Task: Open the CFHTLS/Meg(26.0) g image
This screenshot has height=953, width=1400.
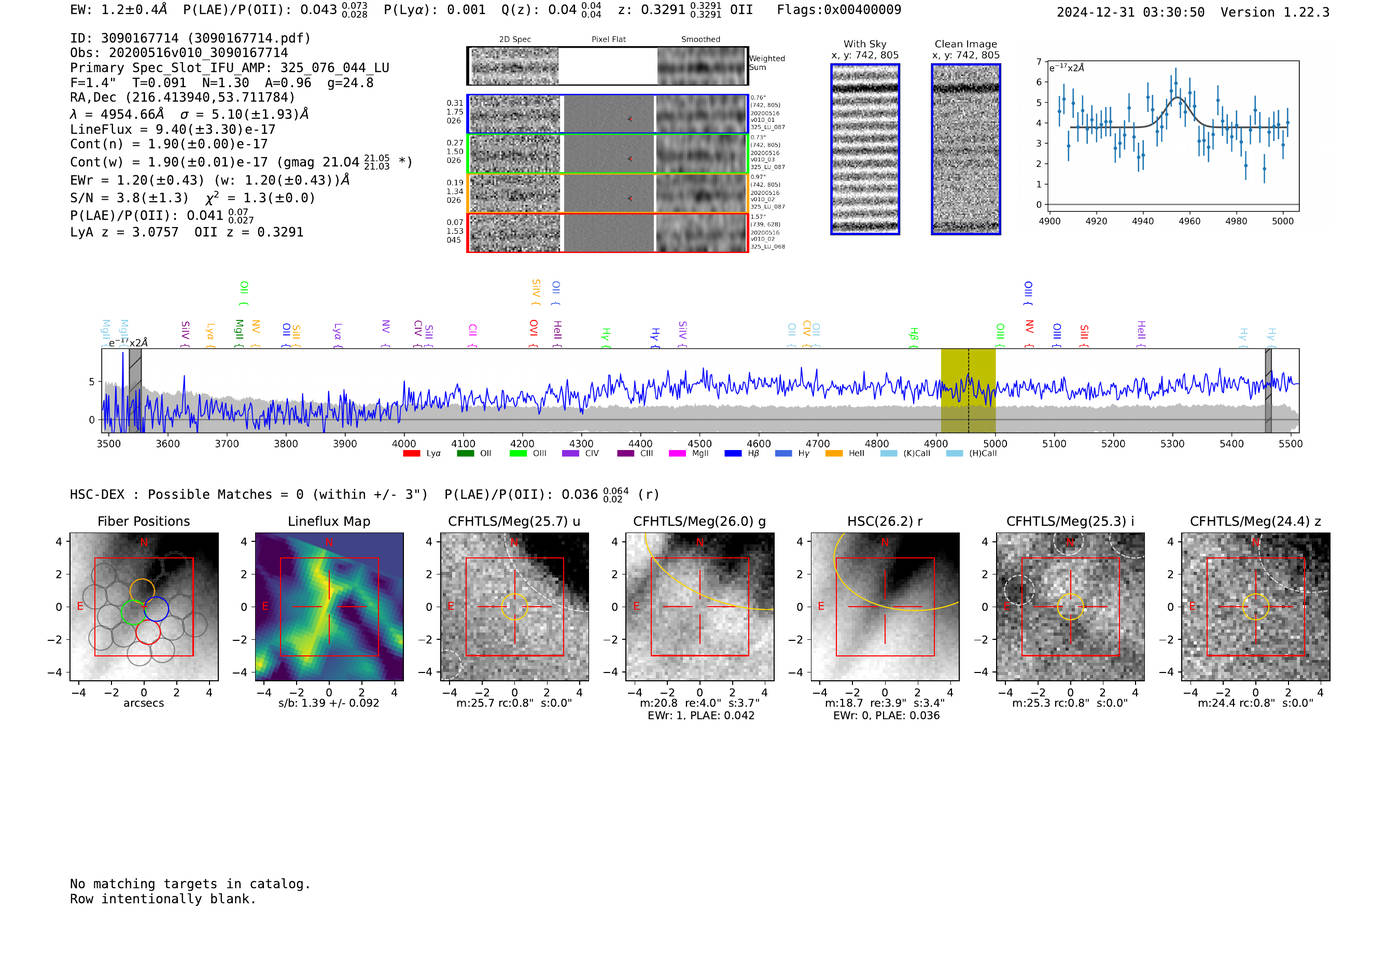Action: point(700,606)
